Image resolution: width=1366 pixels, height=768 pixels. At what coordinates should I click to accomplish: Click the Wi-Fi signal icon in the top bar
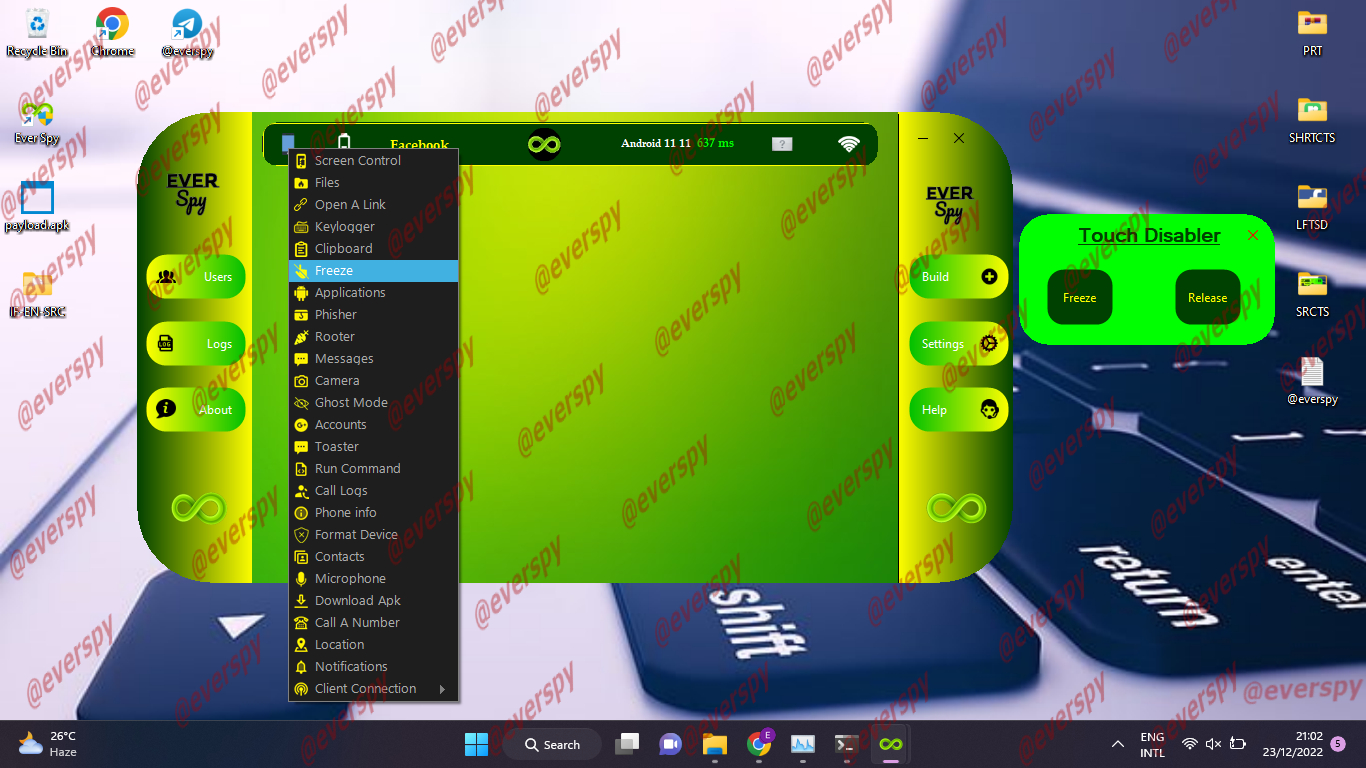click(849, 144)
